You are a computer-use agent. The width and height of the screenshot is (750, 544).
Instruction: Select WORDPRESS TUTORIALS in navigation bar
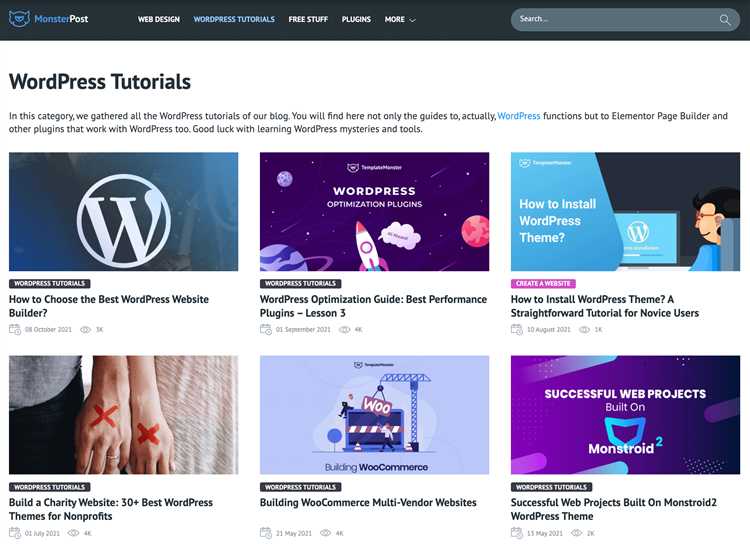click(234, 20)
